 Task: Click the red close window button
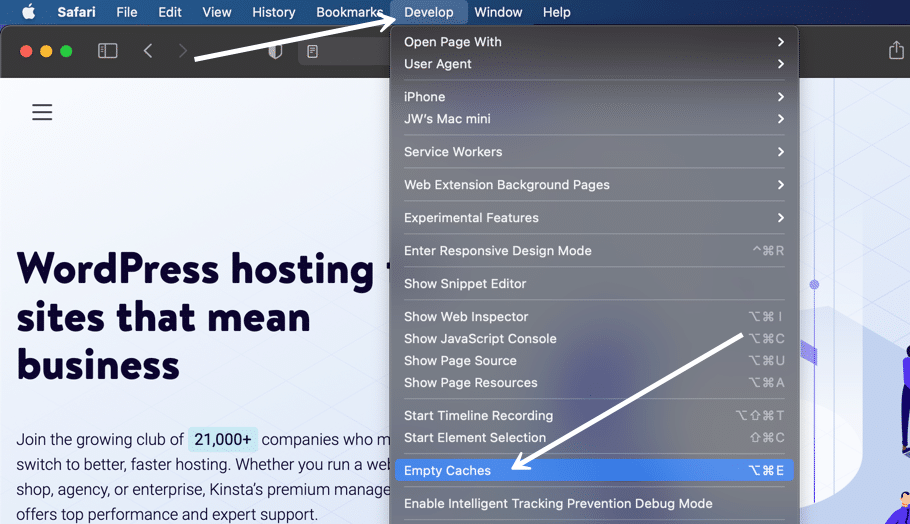point(26,51)
